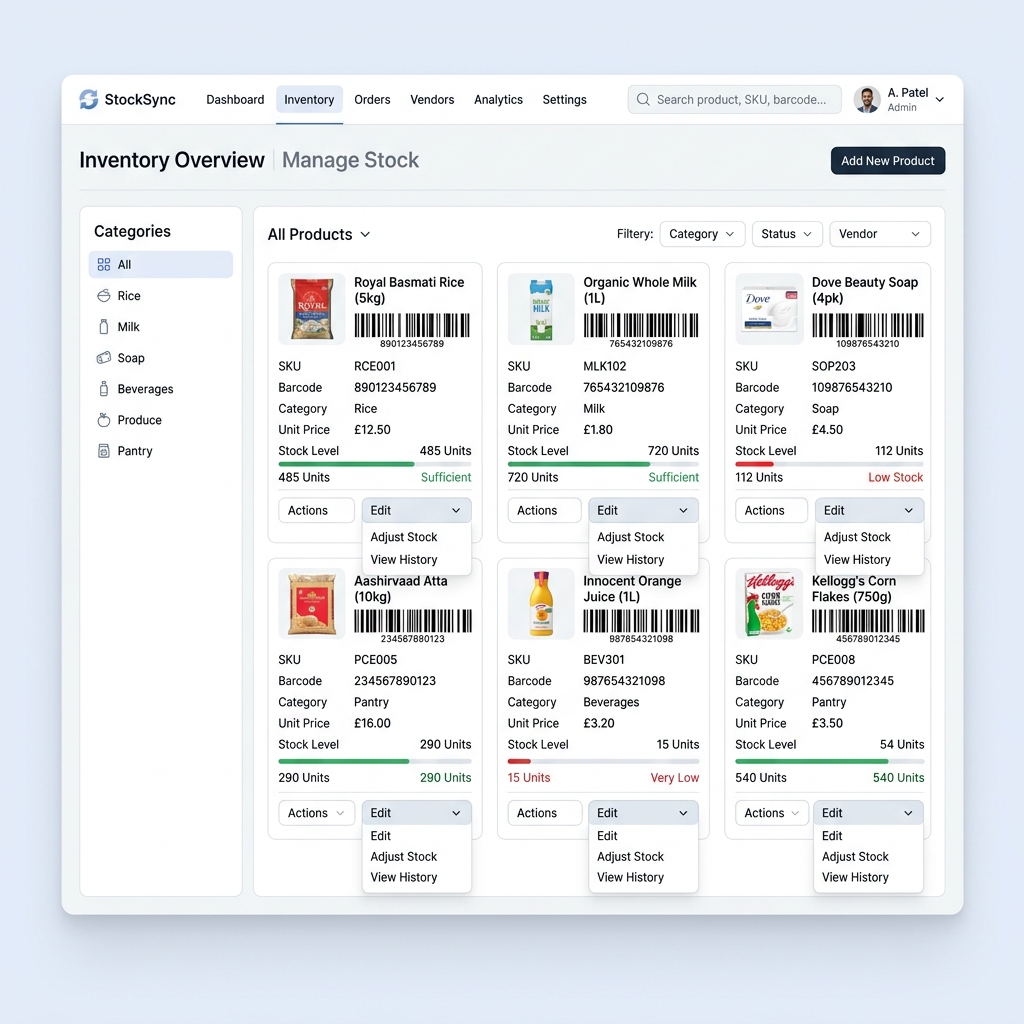This screenshot has height=1024, width=1024.
Task: Switch to the Inventory tab
Action: click(309, 99)
